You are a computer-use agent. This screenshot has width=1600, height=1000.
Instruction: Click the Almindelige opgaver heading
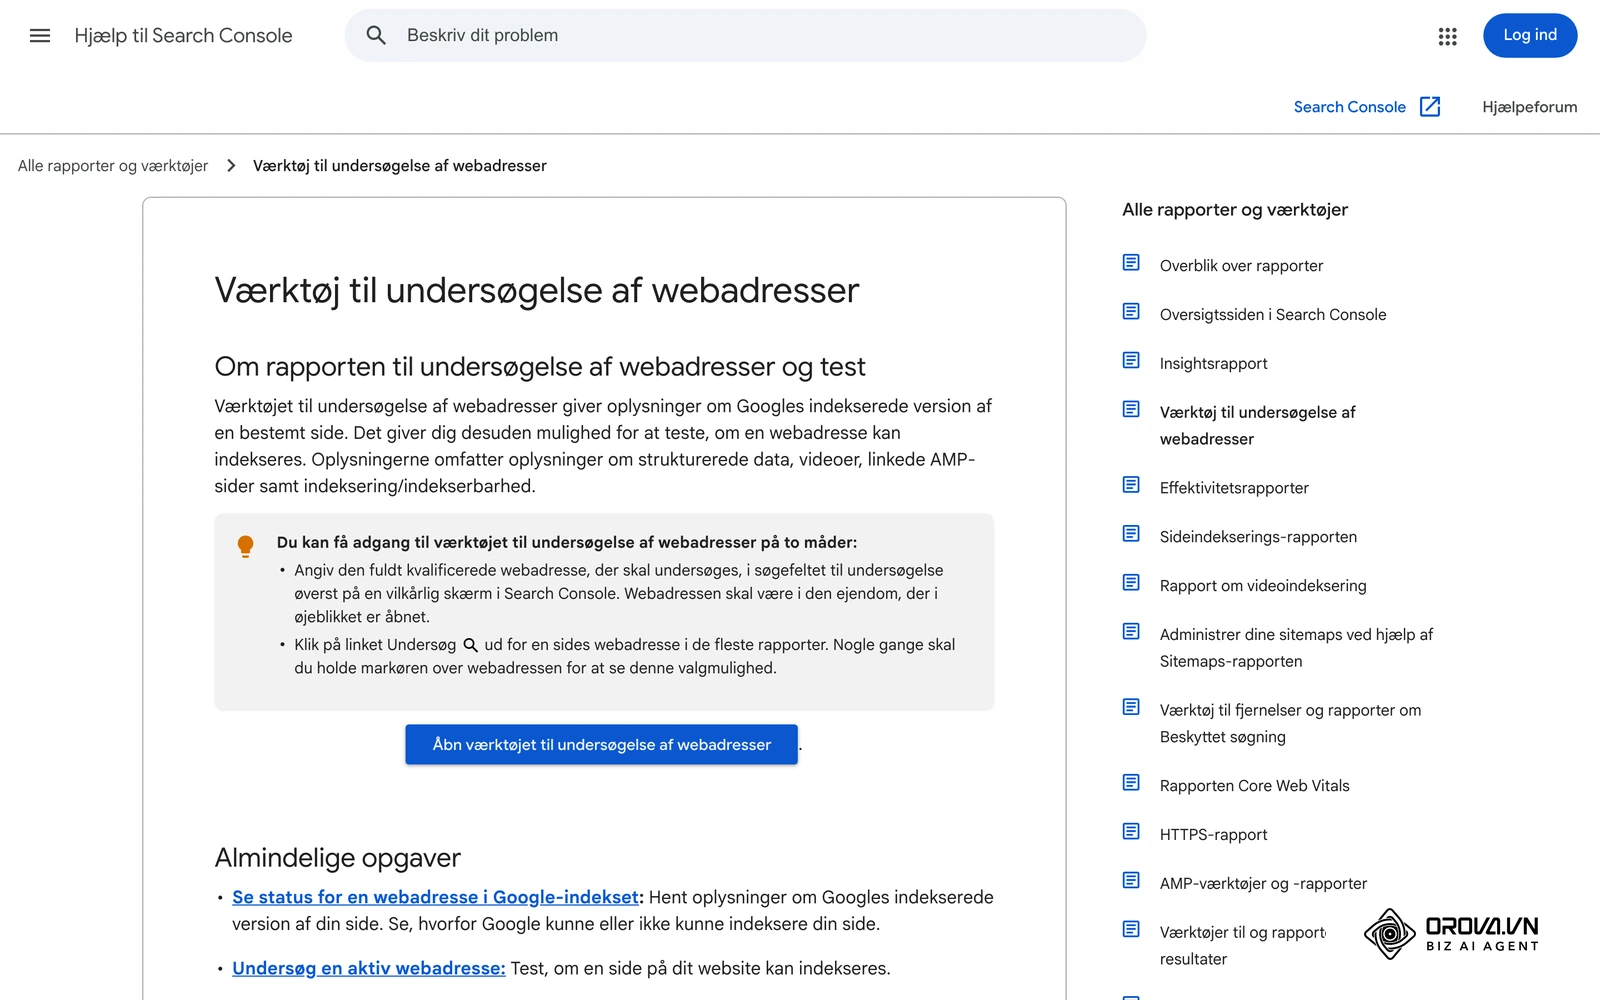click(x=337, y=858)
